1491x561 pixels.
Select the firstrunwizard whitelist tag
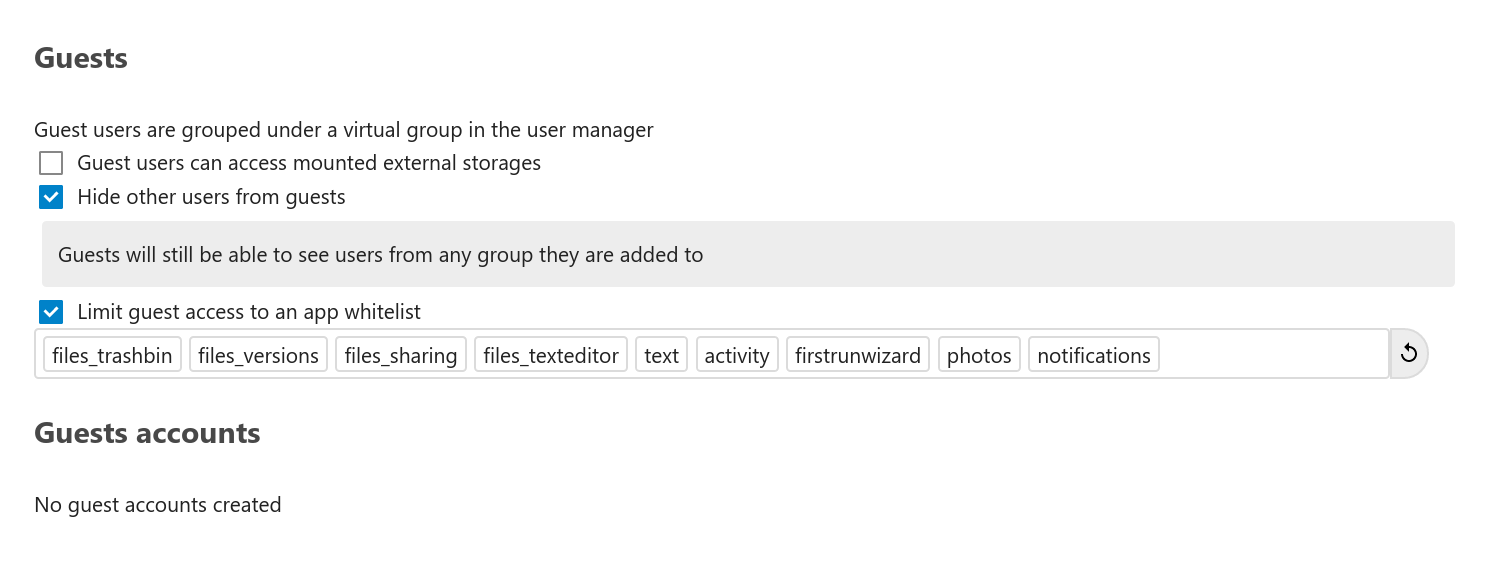[858, 355]
